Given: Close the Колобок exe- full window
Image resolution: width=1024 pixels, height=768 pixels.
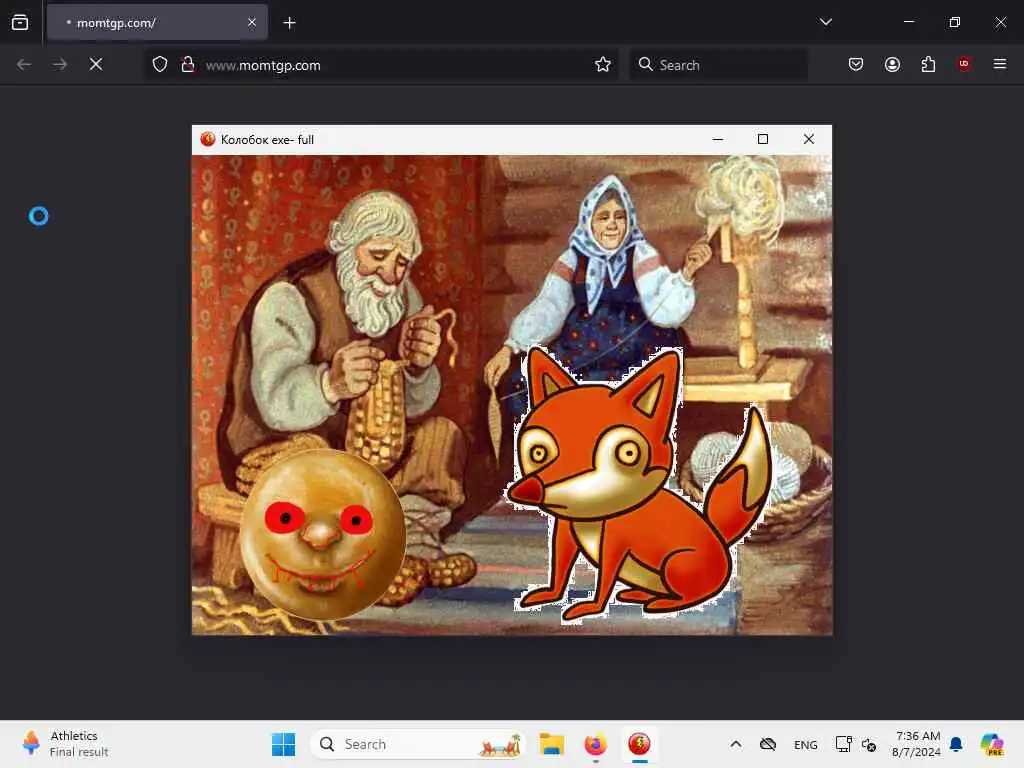Looking at the screenshot, I should [x=808, y=139].
